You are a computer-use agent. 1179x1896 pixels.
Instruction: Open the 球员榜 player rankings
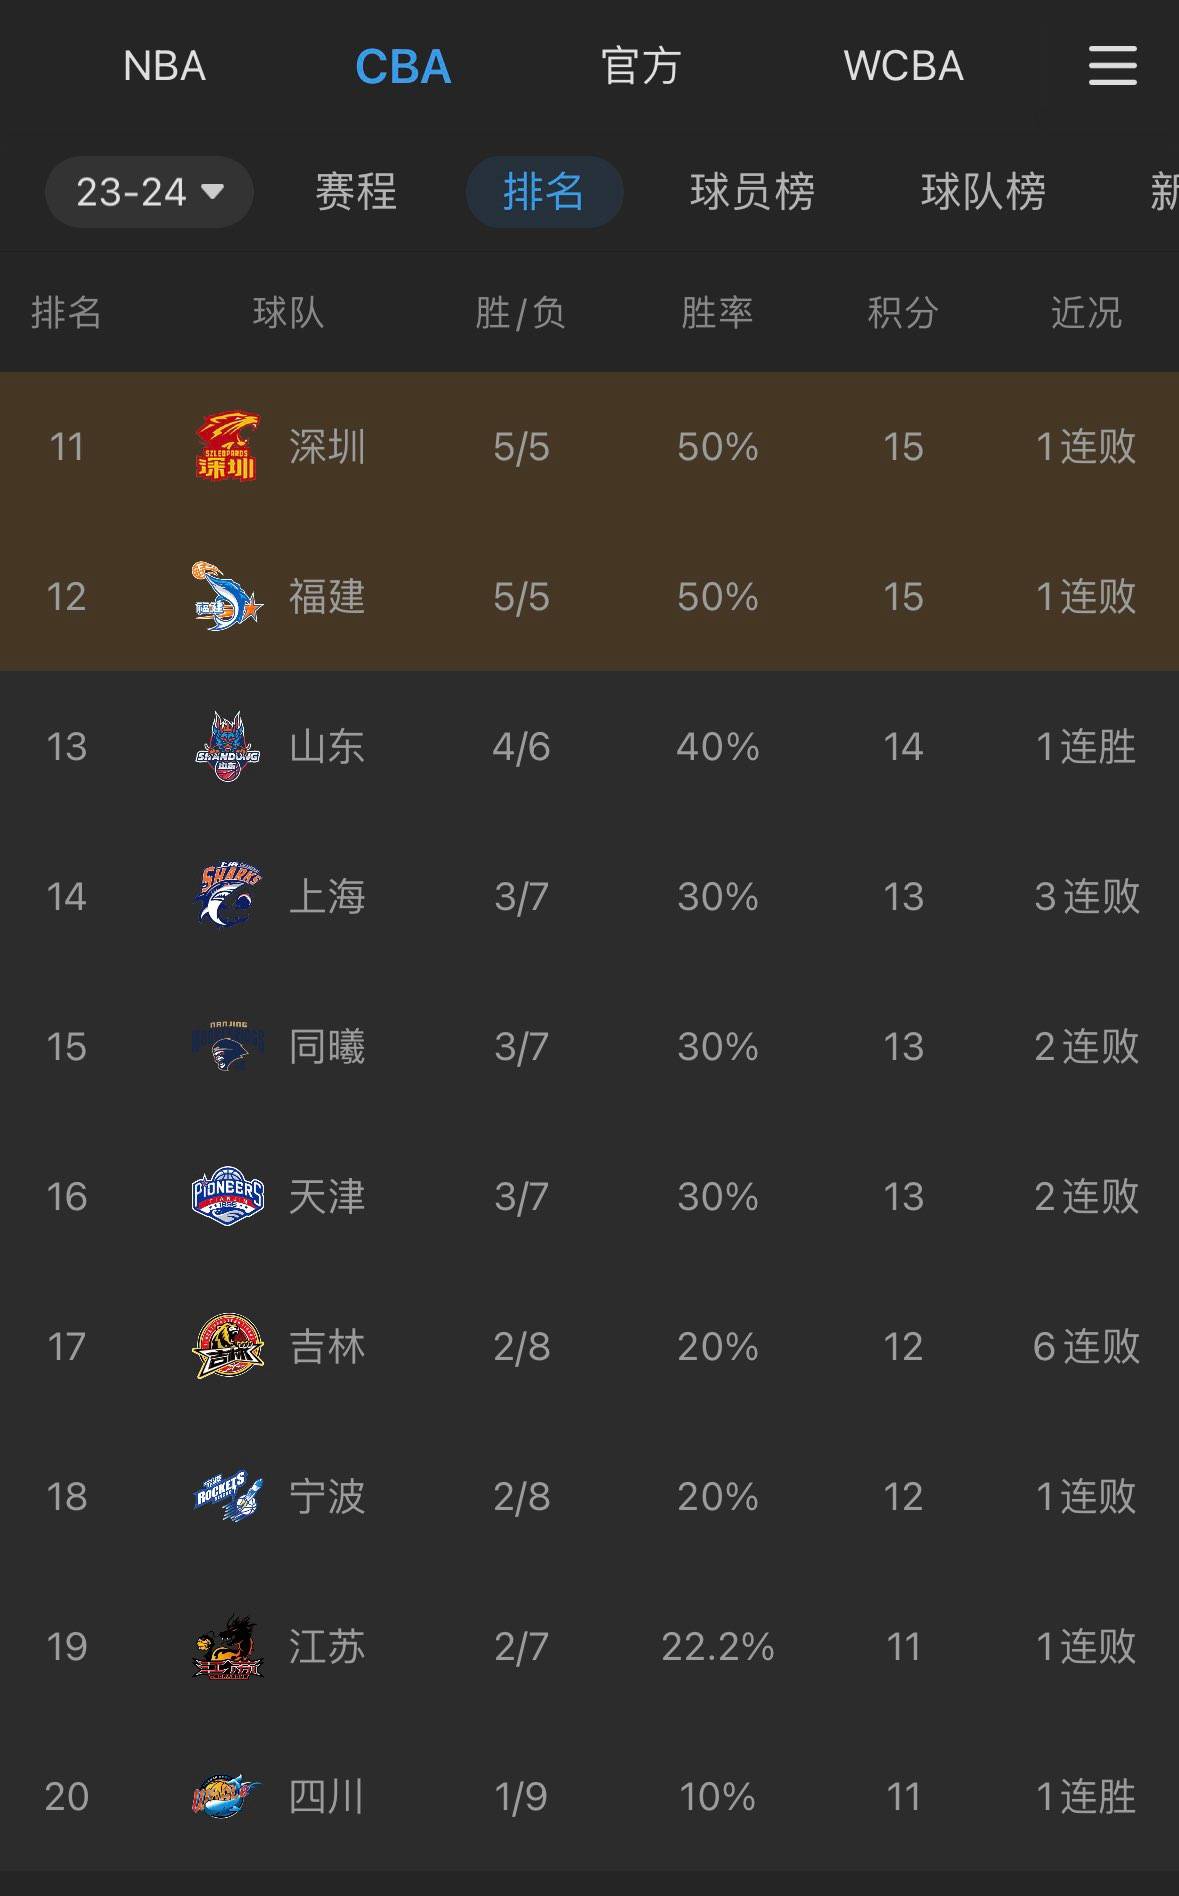click(x=752, y=192)
